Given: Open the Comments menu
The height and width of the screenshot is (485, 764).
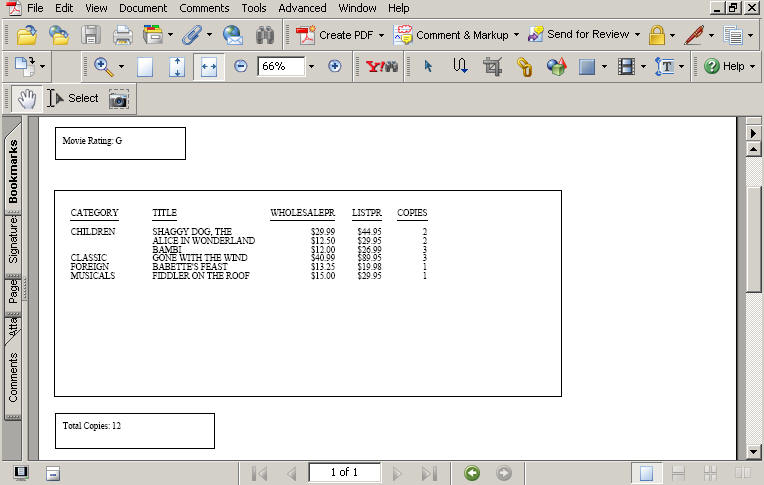Looking at the screenshot, I should coord(204,8).
